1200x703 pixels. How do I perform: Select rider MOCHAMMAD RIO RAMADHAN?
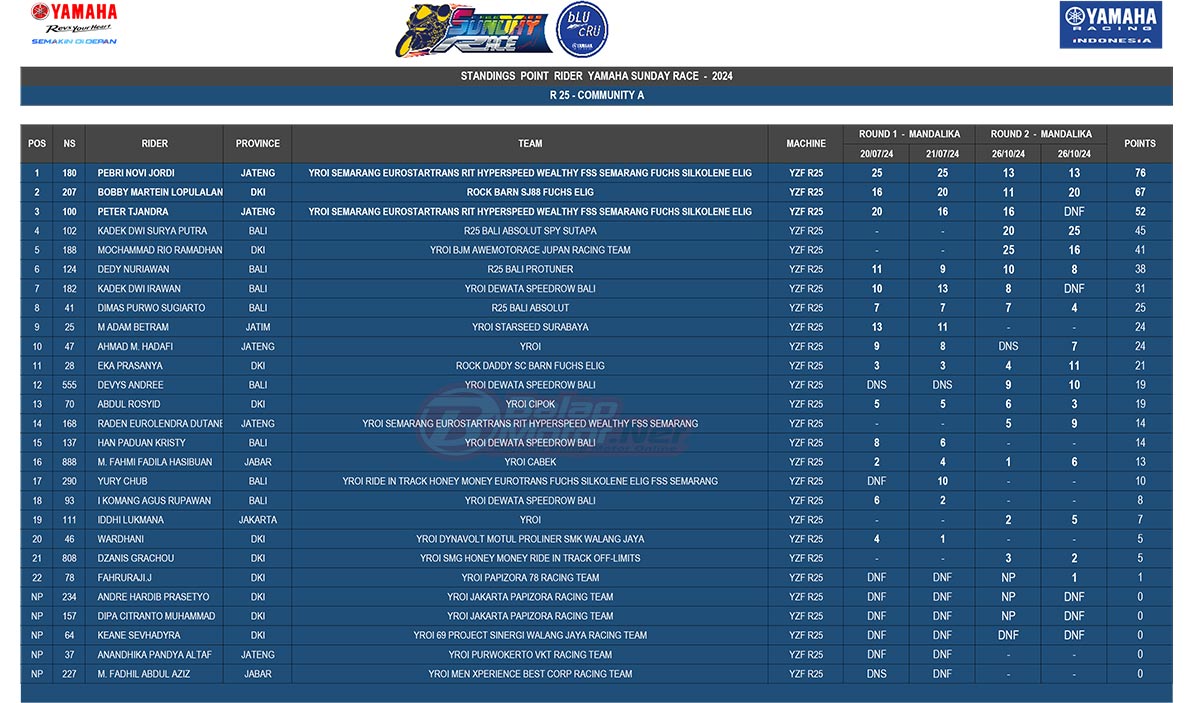point(160,250)
